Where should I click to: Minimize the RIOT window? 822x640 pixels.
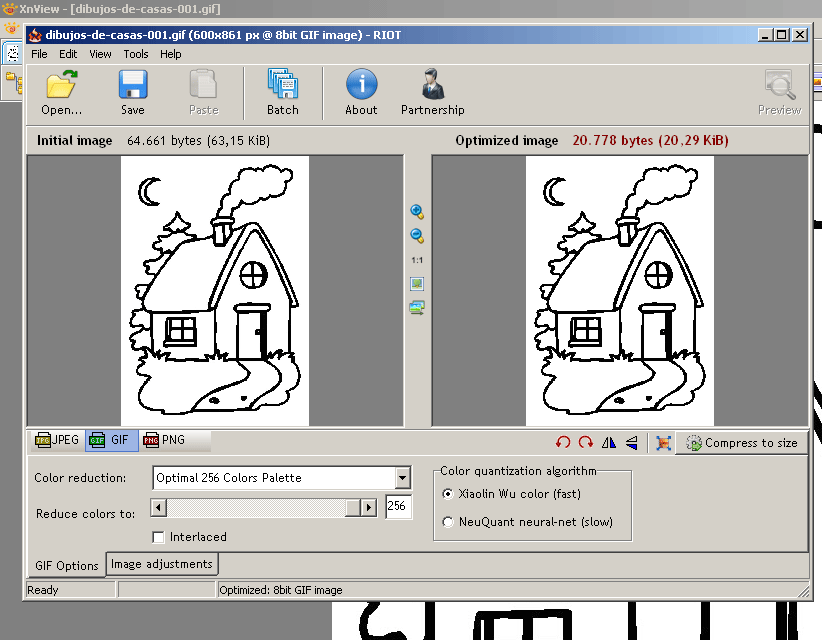coord(765,35)
